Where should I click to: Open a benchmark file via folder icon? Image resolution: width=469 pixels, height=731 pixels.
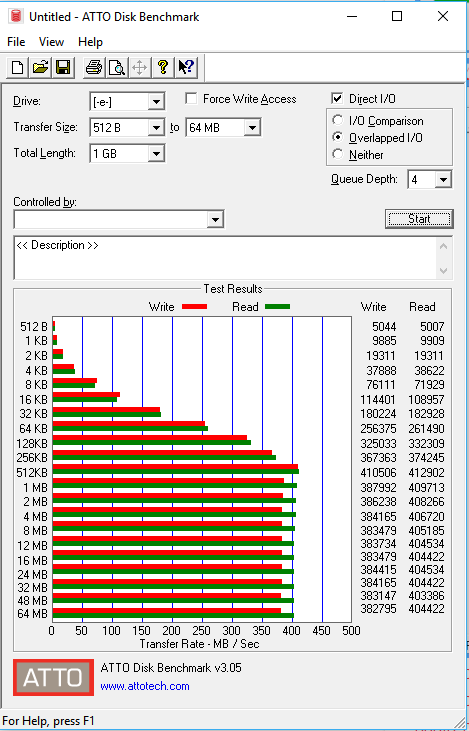click(x=41, y=68)
